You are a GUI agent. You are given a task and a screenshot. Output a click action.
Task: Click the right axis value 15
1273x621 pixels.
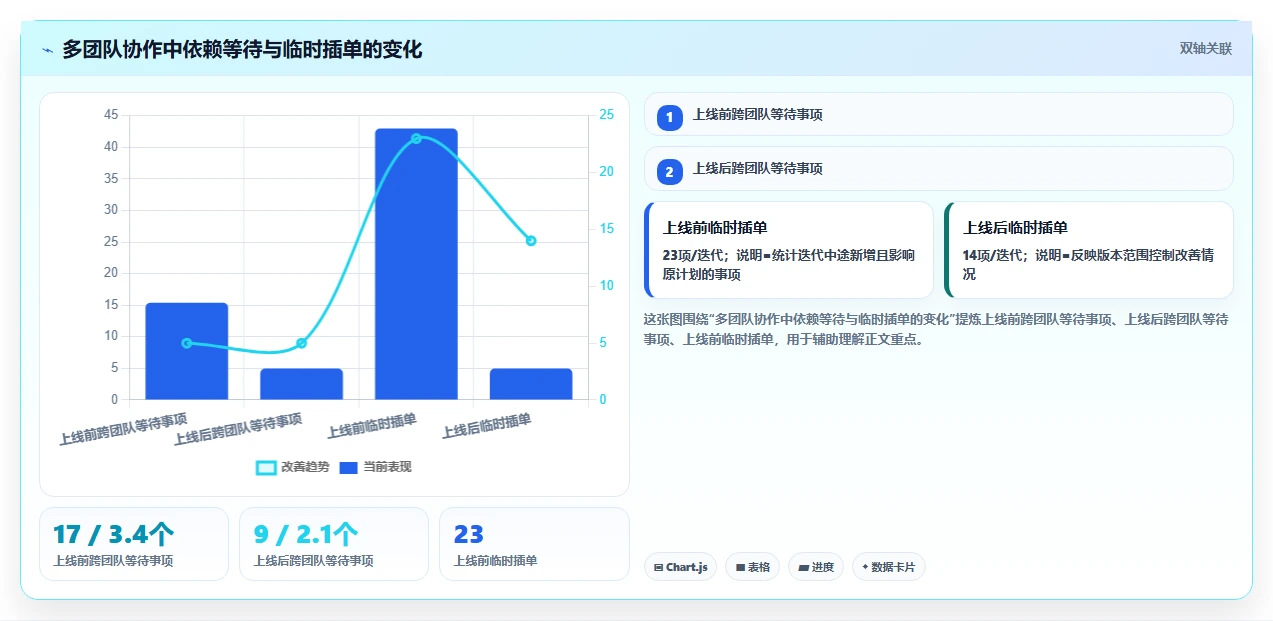click(607, 229)
